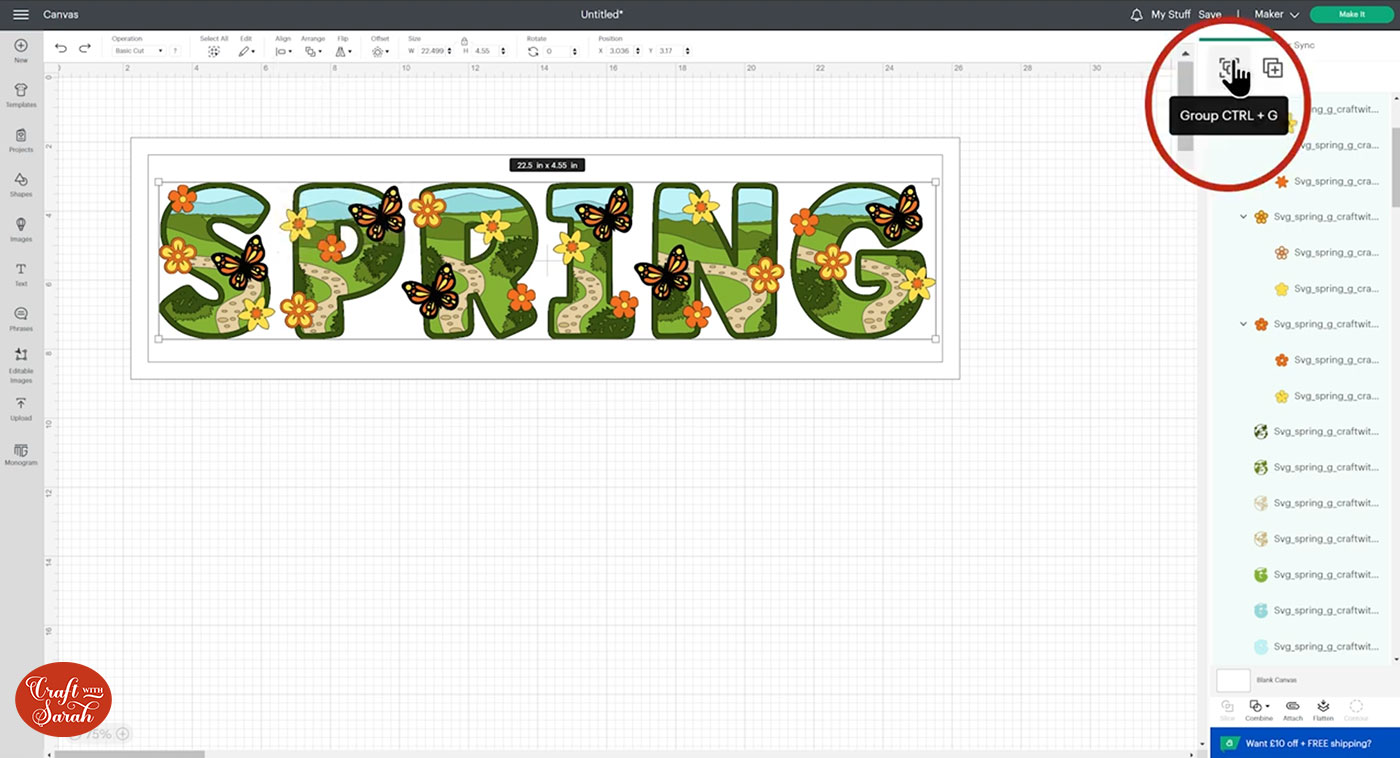Click the Duplicate icon in layers panel
1400x758 pixels.
[1272, 68]
